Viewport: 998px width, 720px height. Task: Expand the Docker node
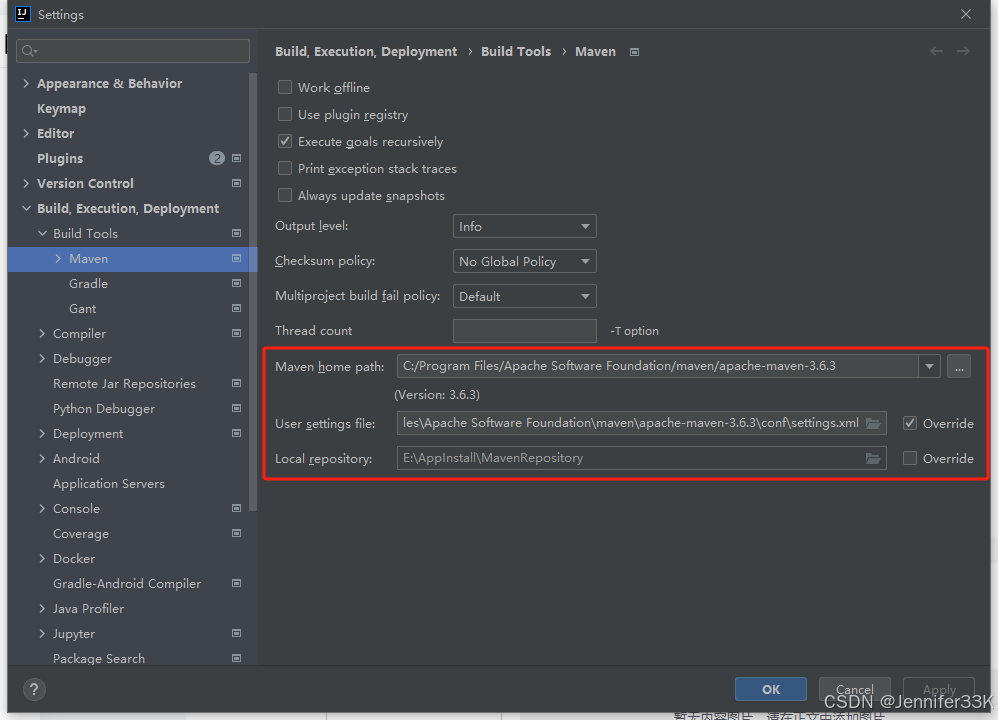42,558
